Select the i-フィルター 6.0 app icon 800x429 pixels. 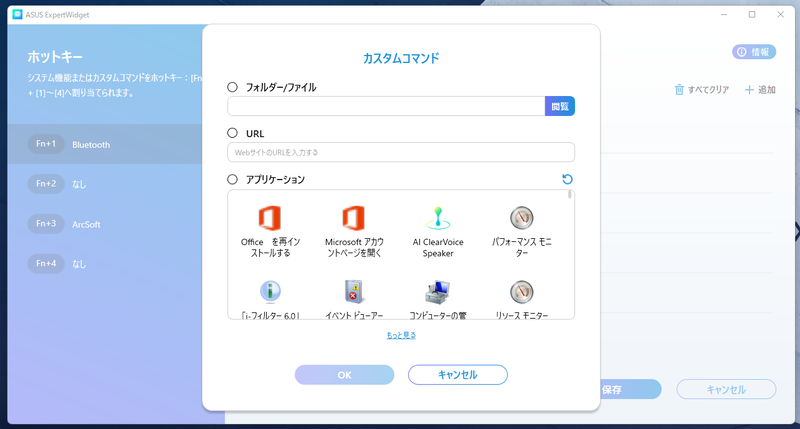coord(270,292)
